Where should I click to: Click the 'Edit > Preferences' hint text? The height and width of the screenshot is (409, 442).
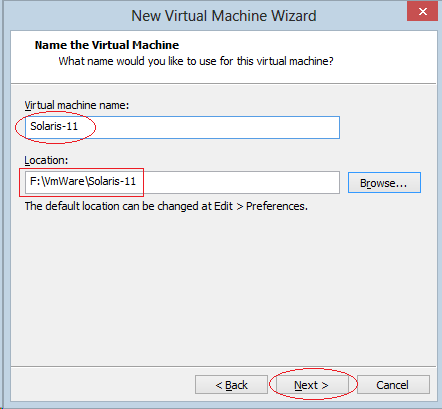[x=260, y=206]
